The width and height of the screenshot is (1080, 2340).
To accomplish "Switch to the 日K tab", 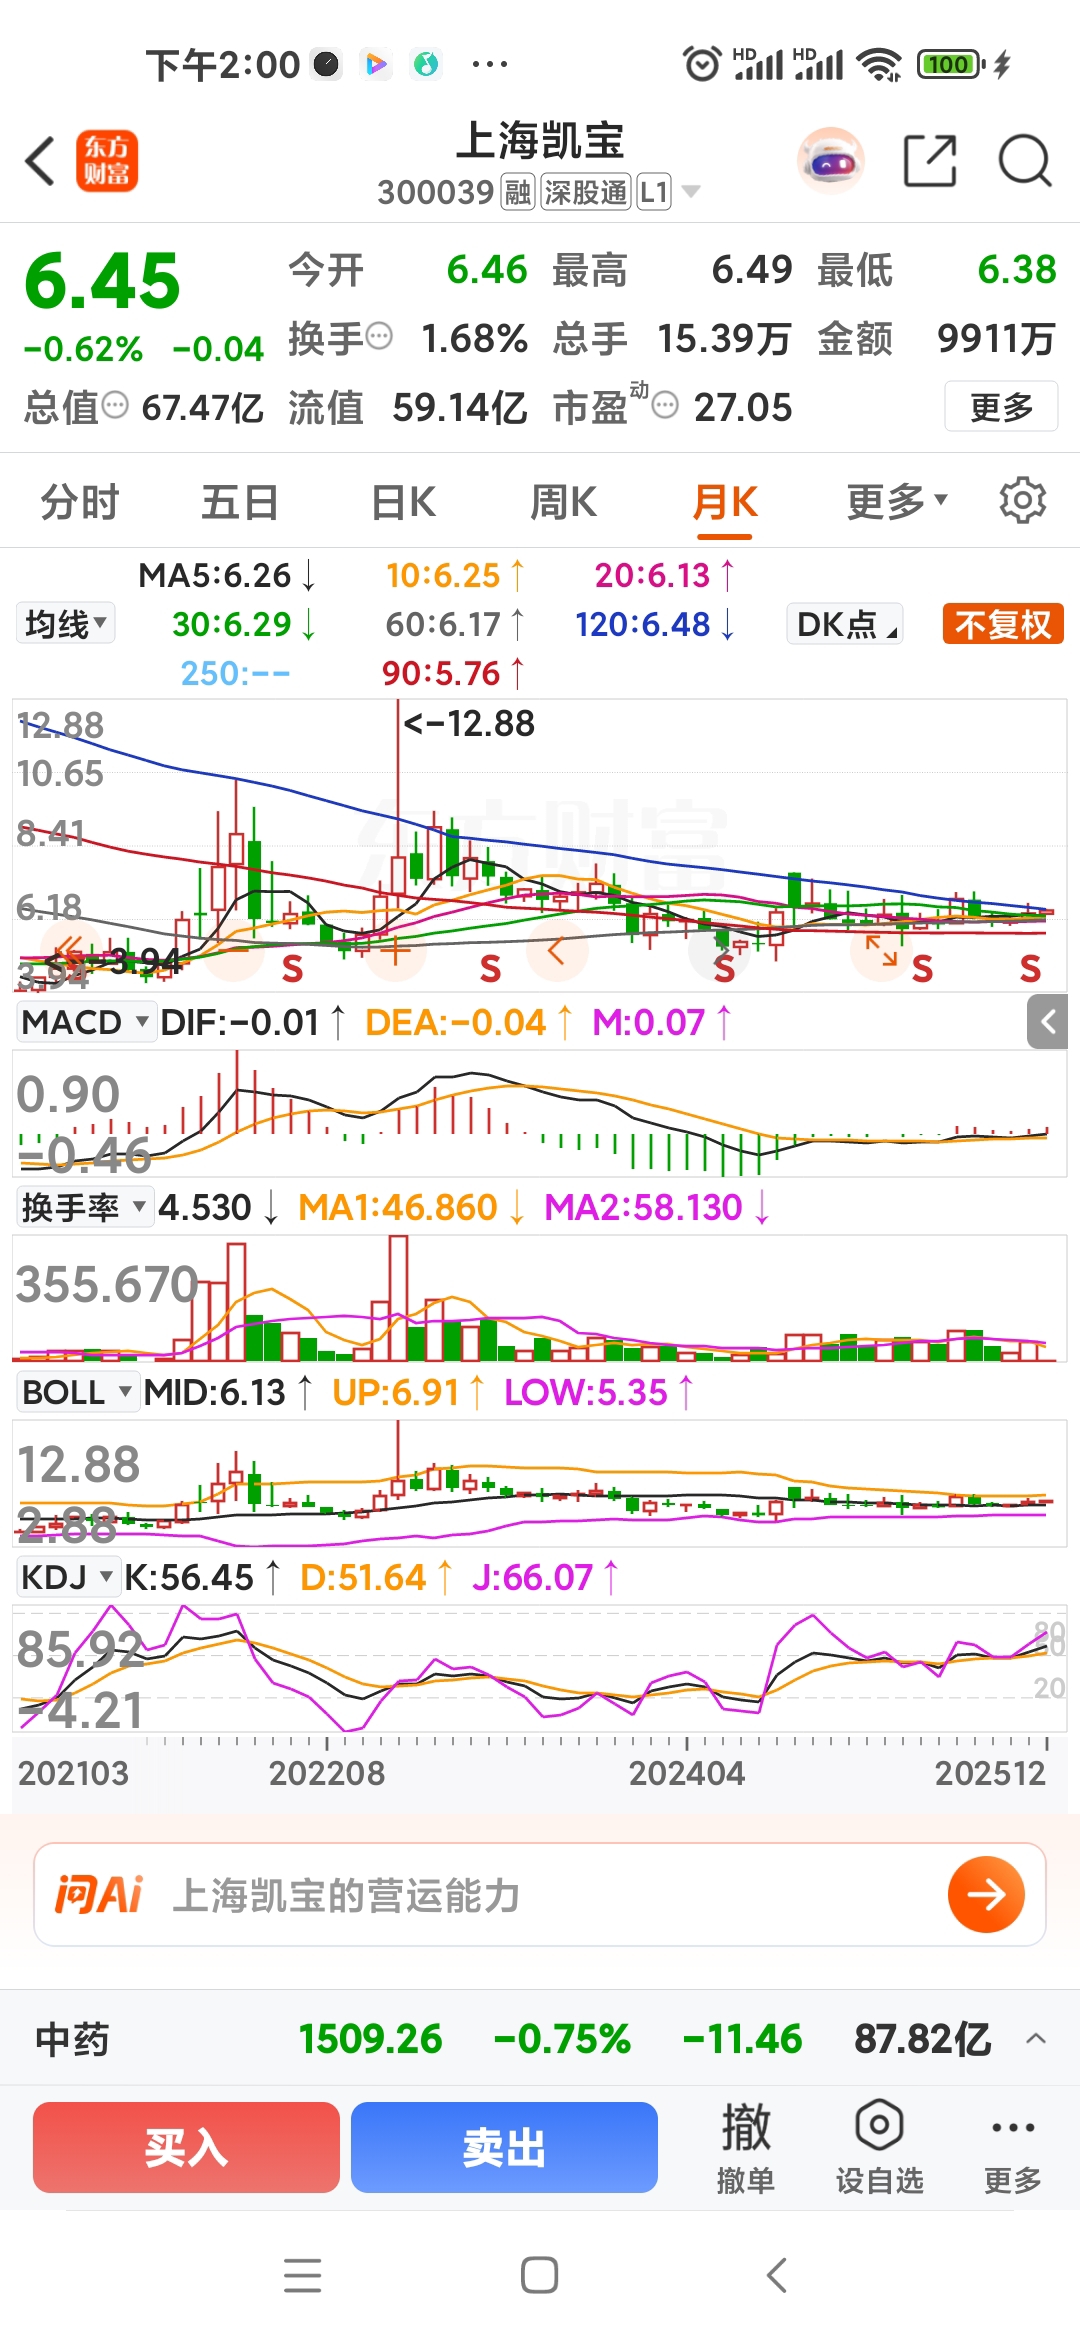I will 403,501.
